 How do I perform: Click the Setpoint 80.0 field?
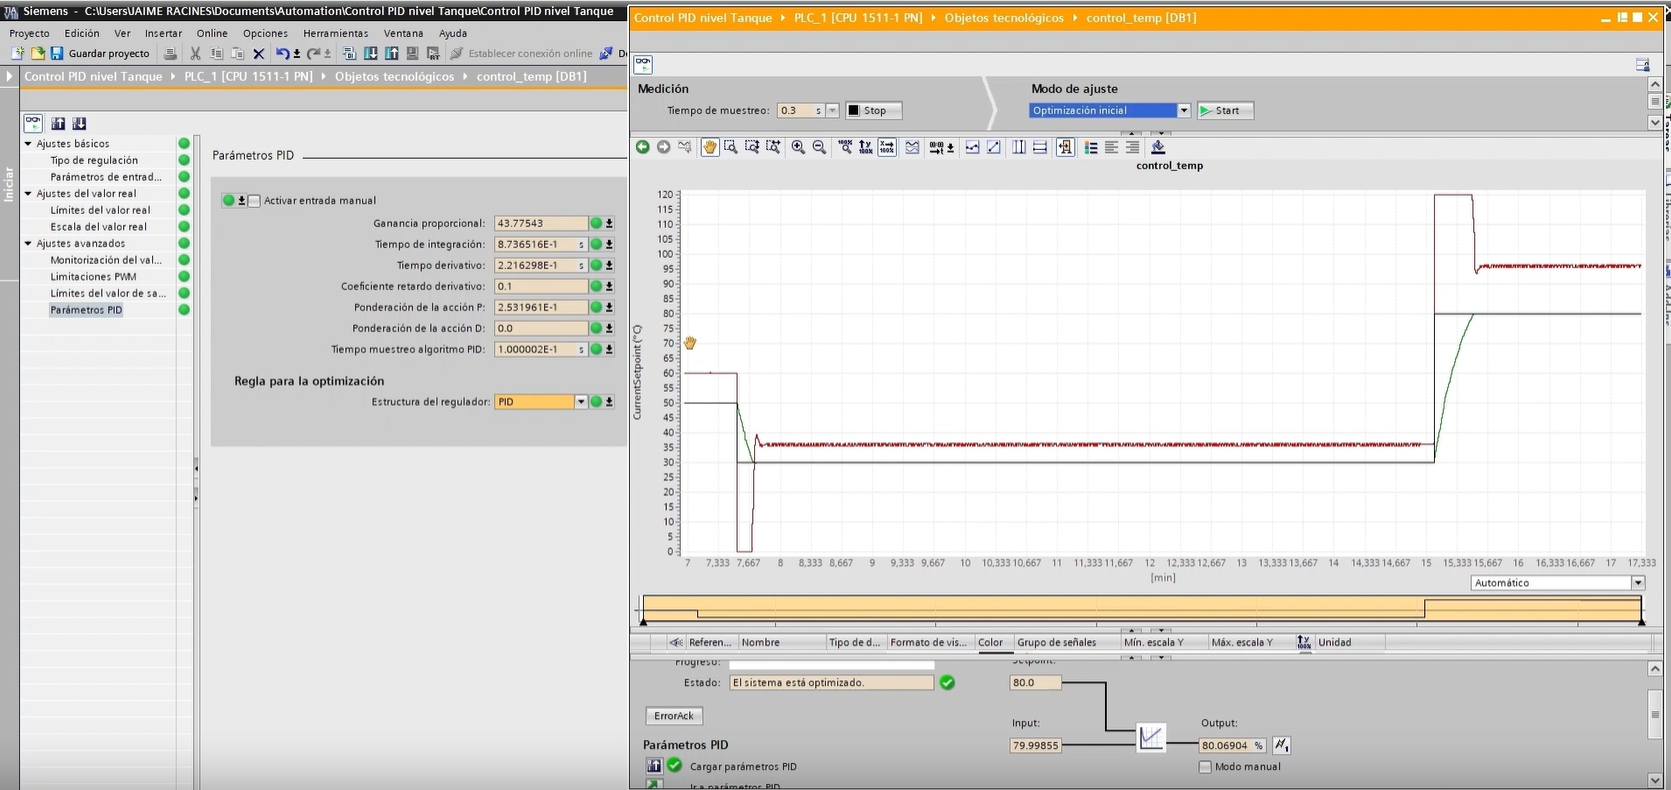click(x=1035, y=683)
